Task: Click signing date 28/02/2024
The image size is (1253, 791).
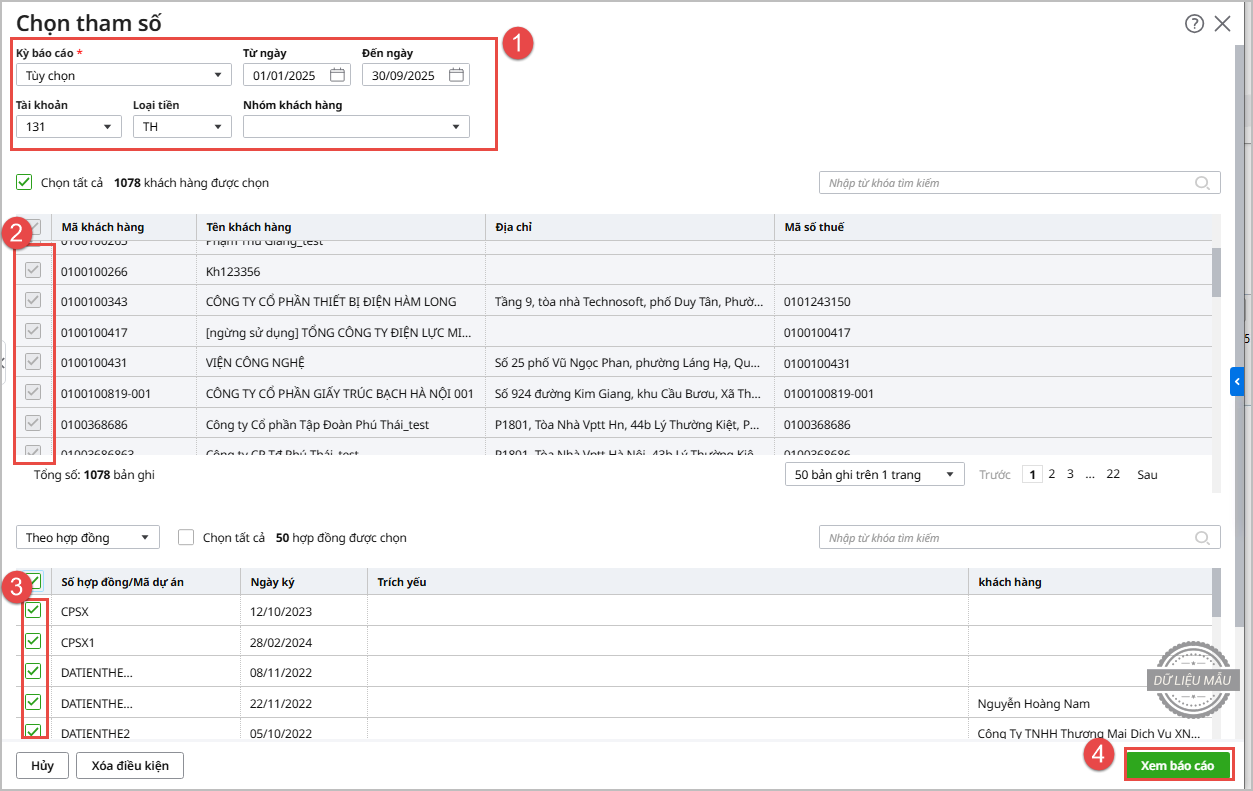Action: [x=280, y=642]
